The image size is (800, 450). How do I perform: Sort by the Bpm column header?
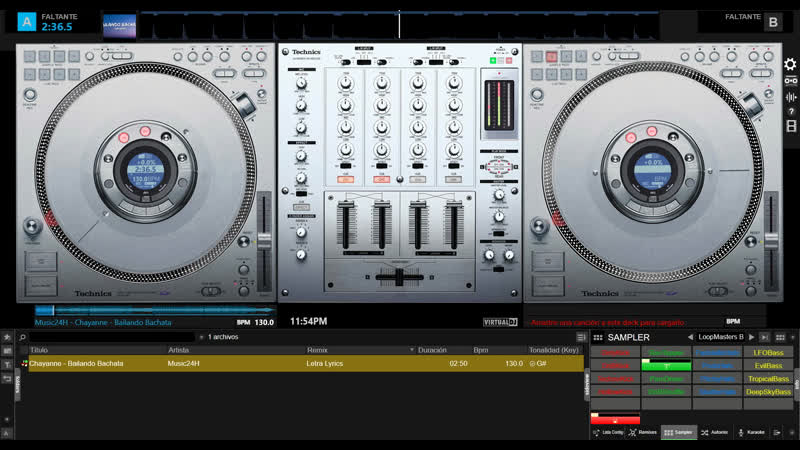point(481,350)
